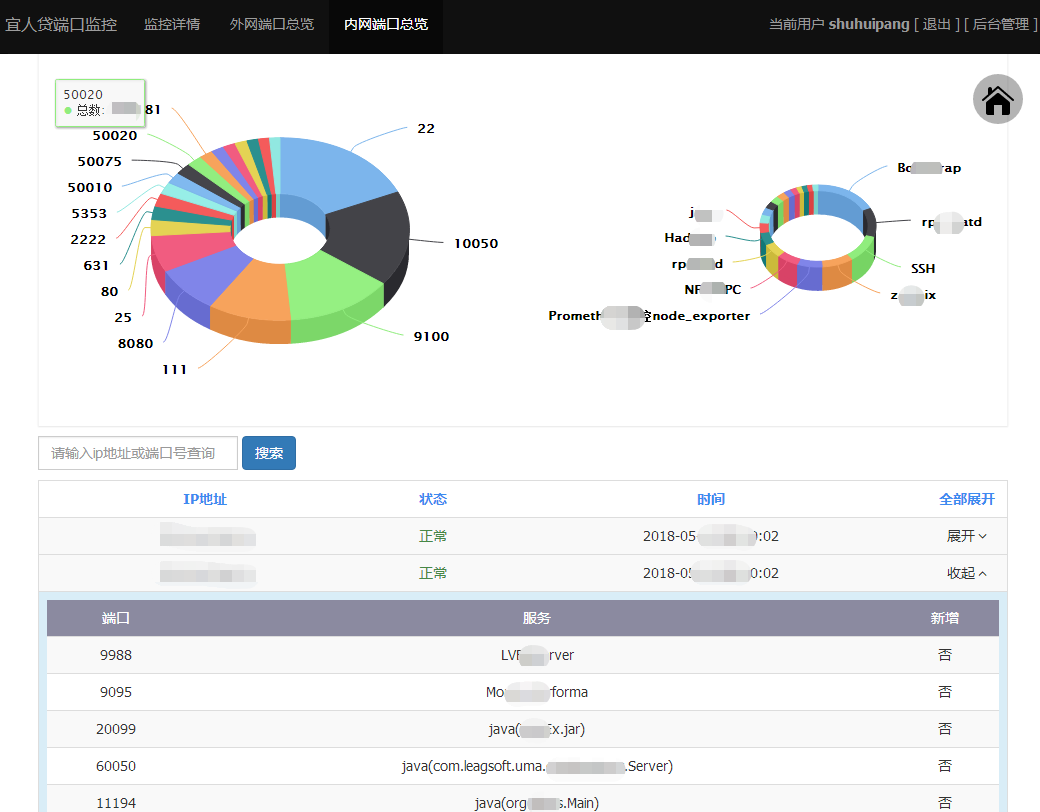Viewport: 1040px width, 812px height.
Task: Click the home icon button
Action: (x=998, y=100)
